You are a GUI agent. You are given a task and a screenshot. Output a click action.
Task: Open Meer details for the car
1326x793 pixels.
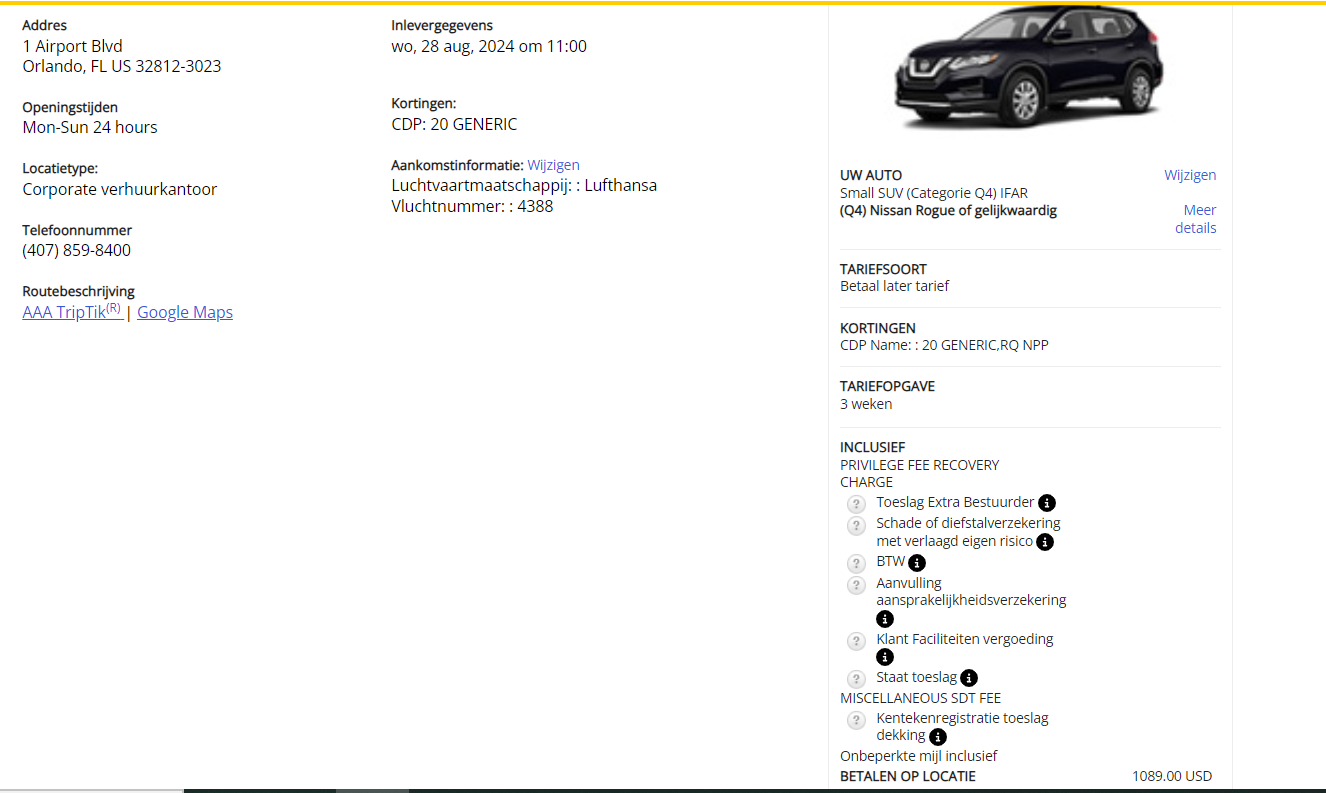[1197, 219]
